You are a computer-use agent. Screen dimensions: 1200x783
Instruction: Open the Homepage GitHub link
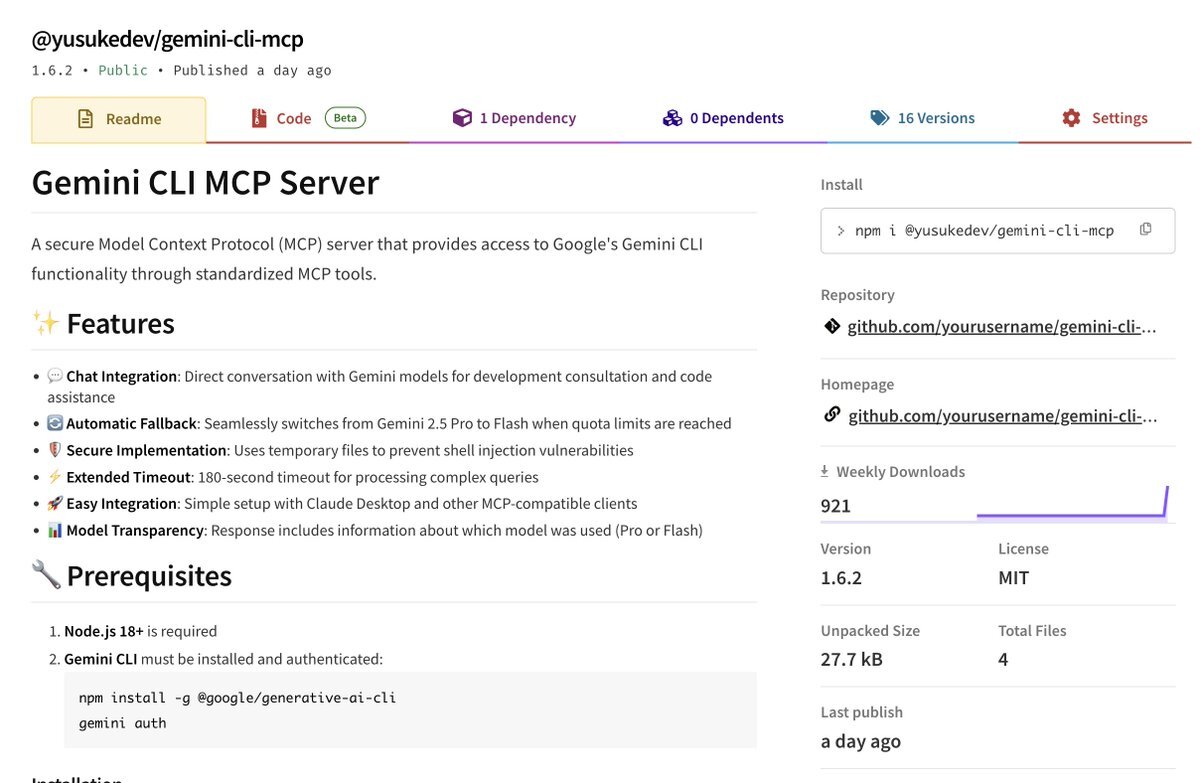(1003, 415)
